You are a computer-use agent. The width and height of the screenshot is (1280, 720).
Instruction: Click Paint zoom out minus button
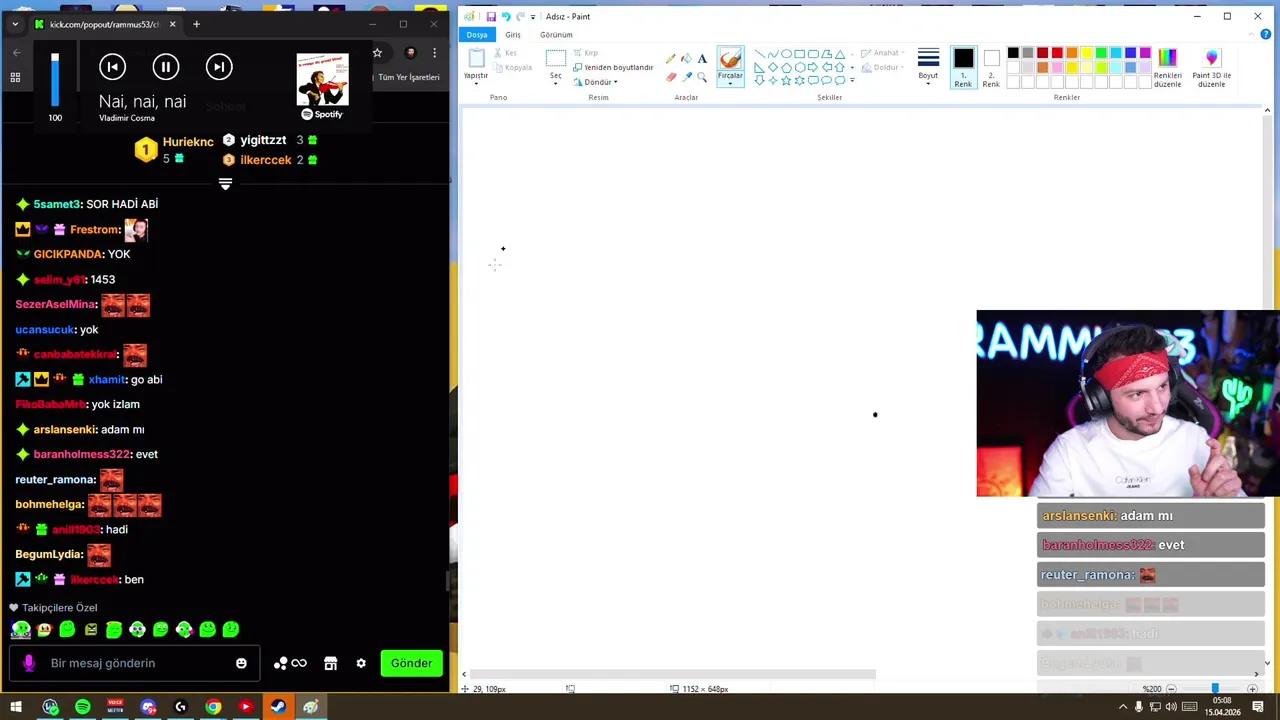click(x=1171, y=689)
